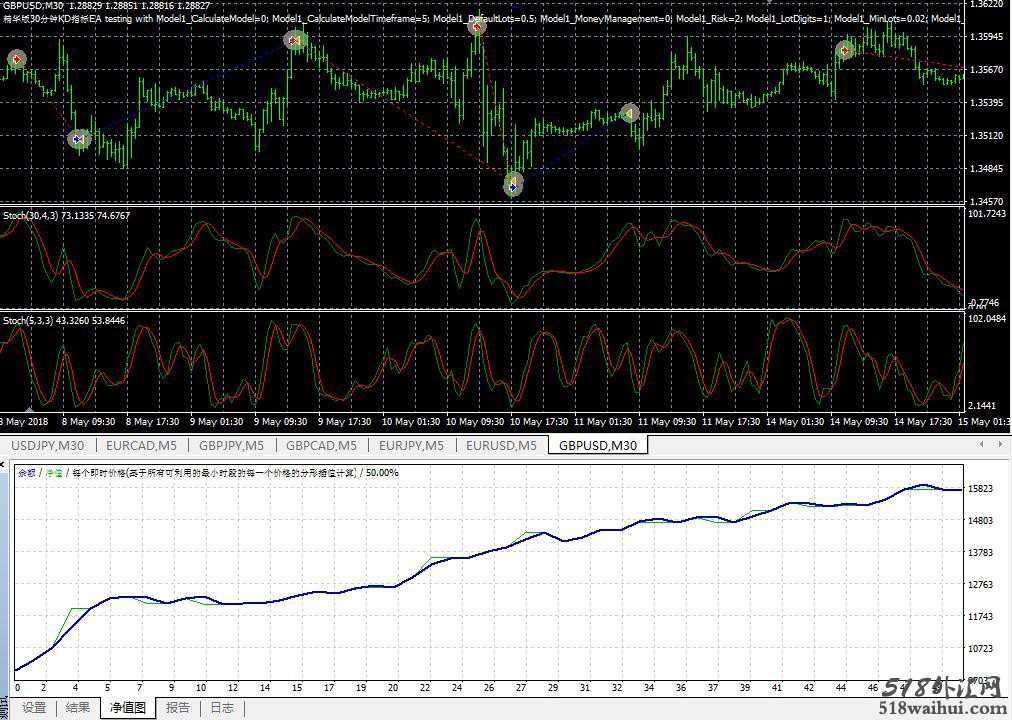Screen dimensions: 1012x720
Task: Select the EURUSD,M5 chart tab
Action: [501, 445]
